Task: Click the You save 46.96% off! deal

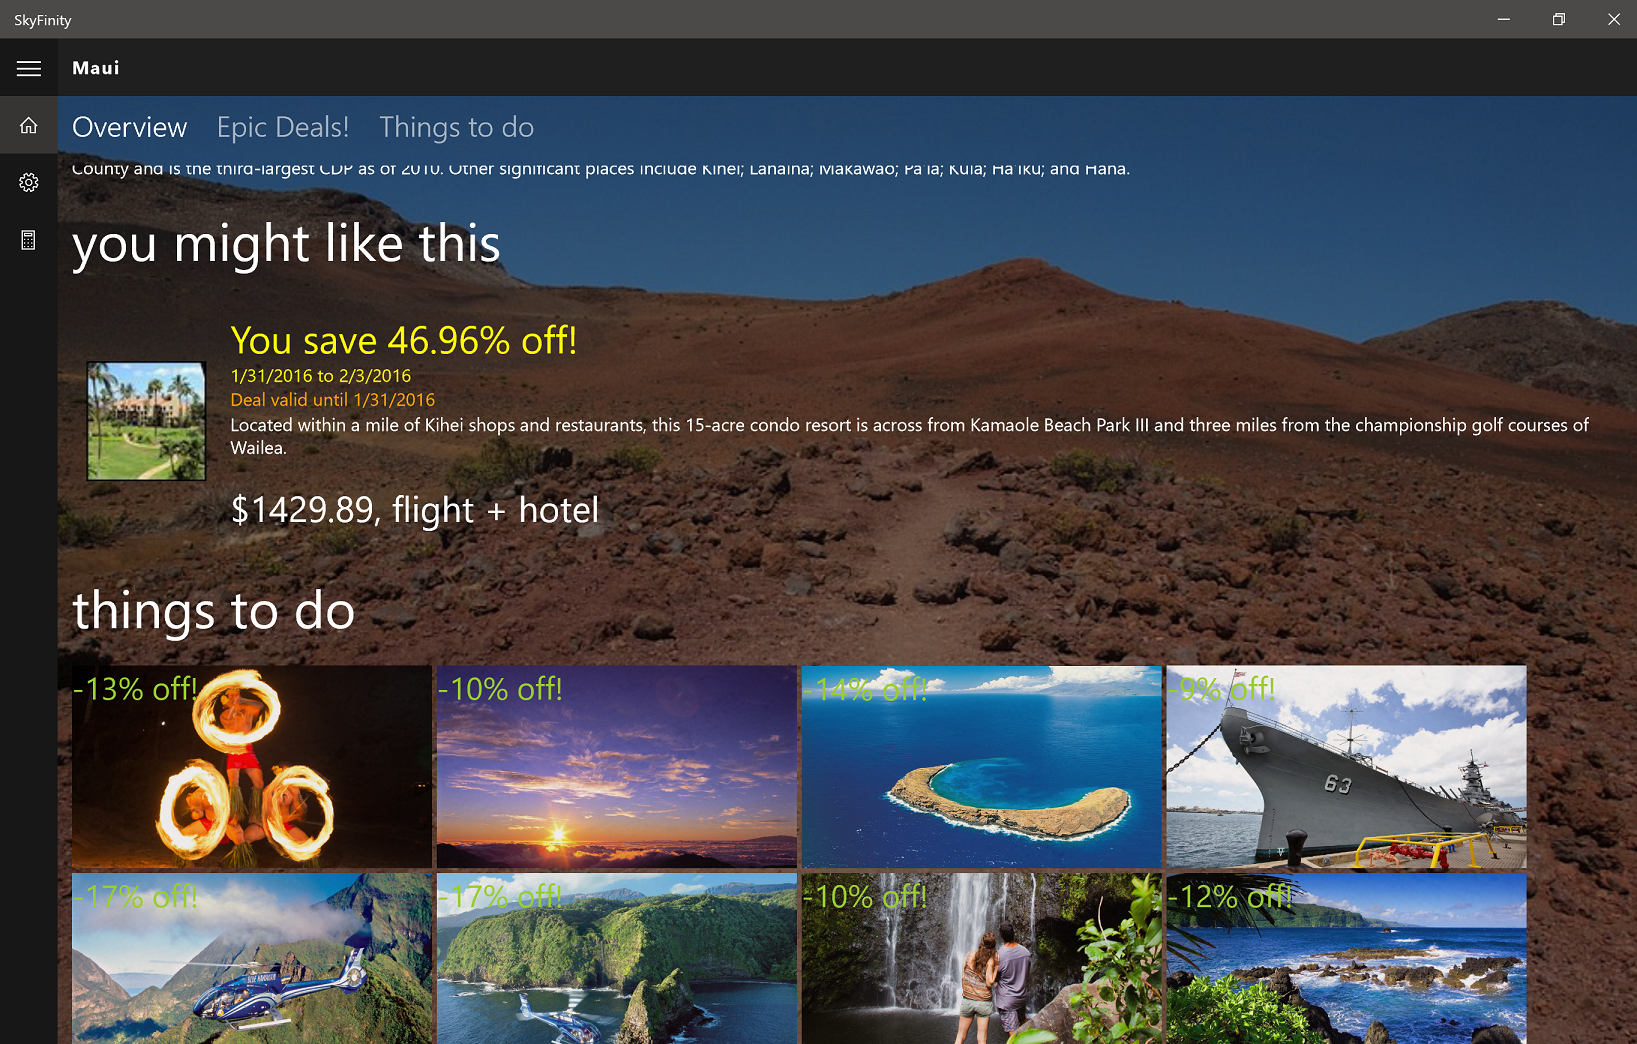Action: pos(404,340)
